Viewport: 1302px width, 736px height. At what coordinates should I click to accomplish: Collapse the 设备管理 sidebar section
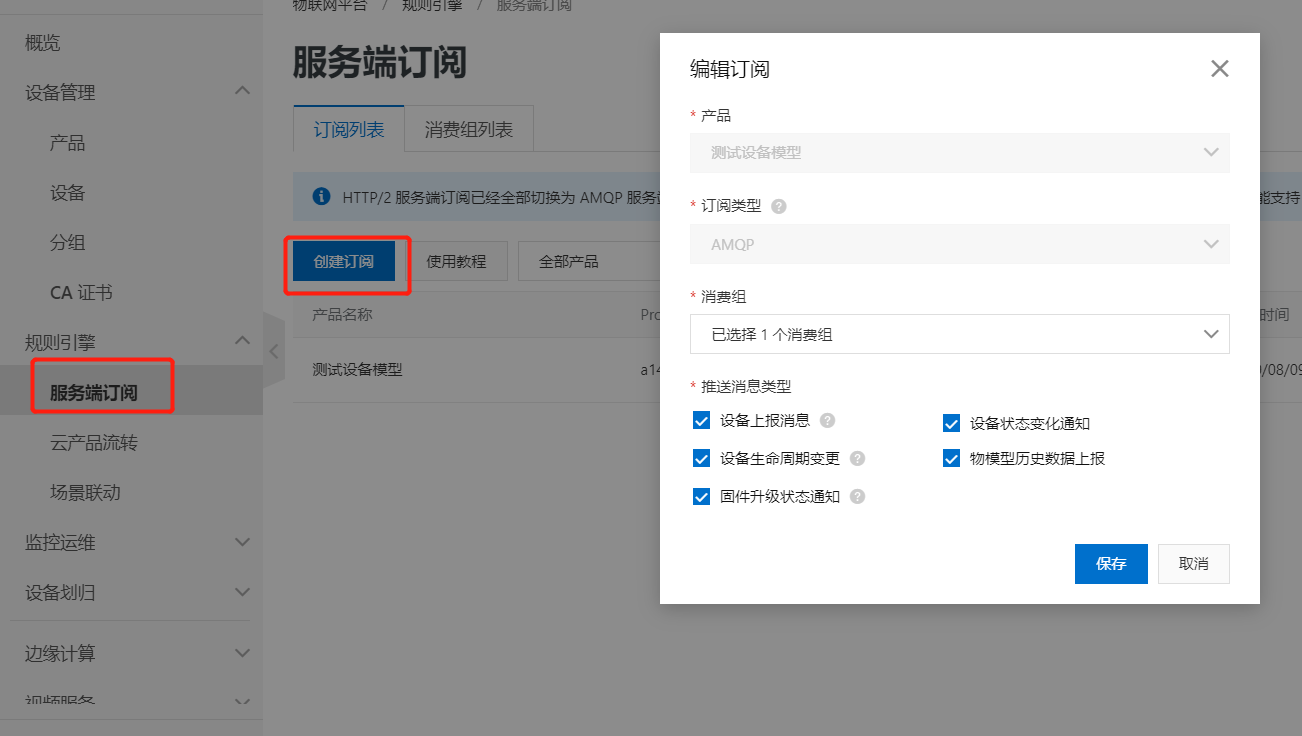241,92
